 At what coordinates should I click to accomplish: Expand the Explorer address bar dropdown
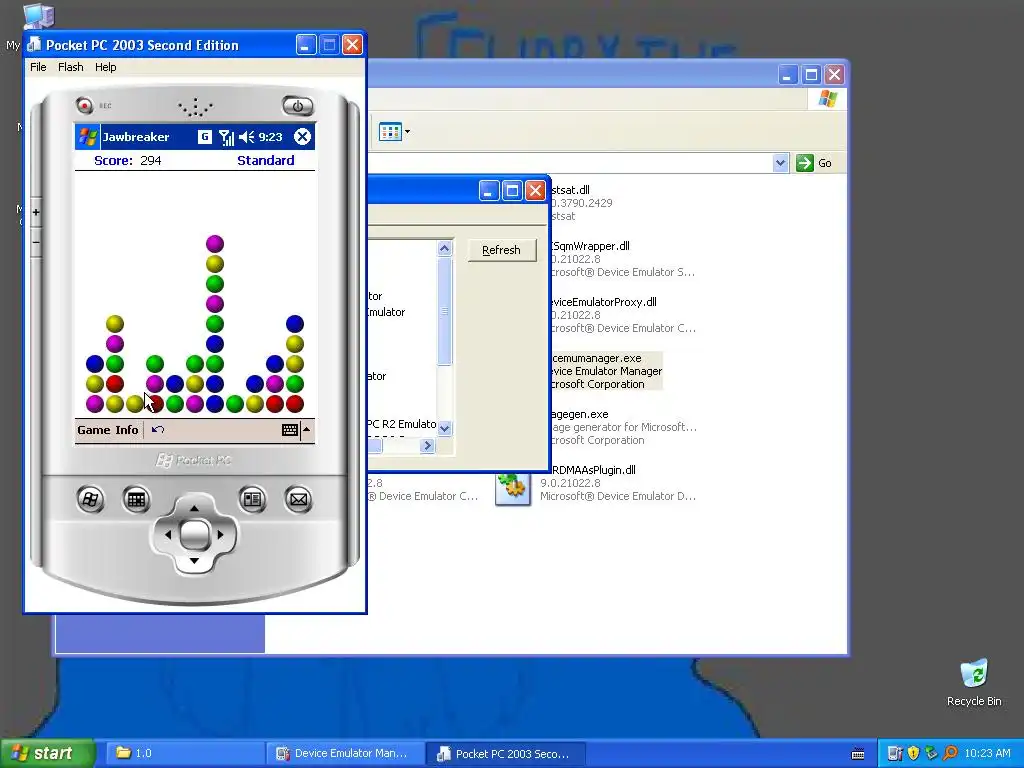point(780,163)
